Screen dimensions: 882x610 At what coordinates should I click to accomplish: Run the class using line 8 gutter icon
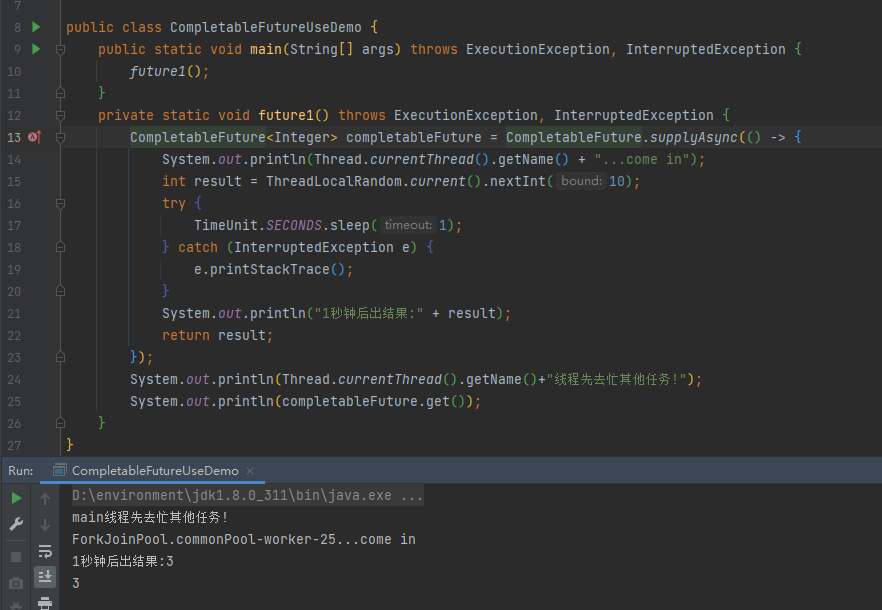coord(36,26)
